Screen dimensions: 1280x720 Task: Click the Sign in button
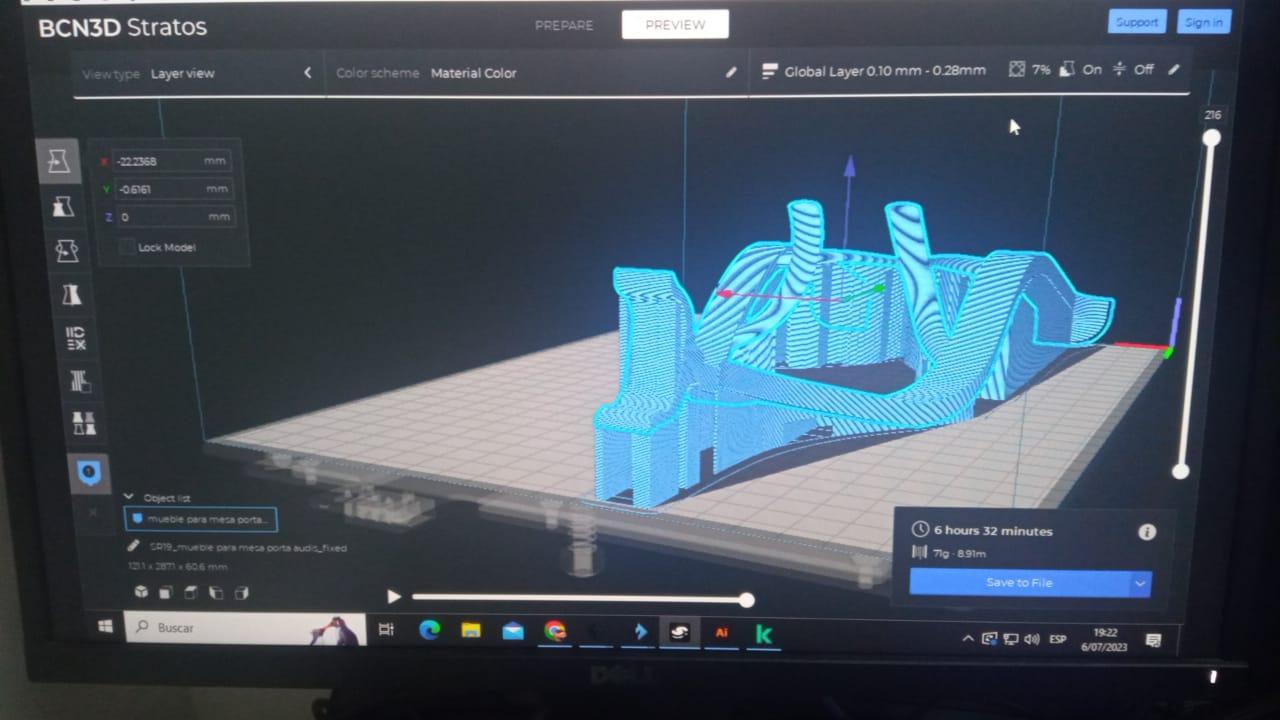coord(1204,22)
